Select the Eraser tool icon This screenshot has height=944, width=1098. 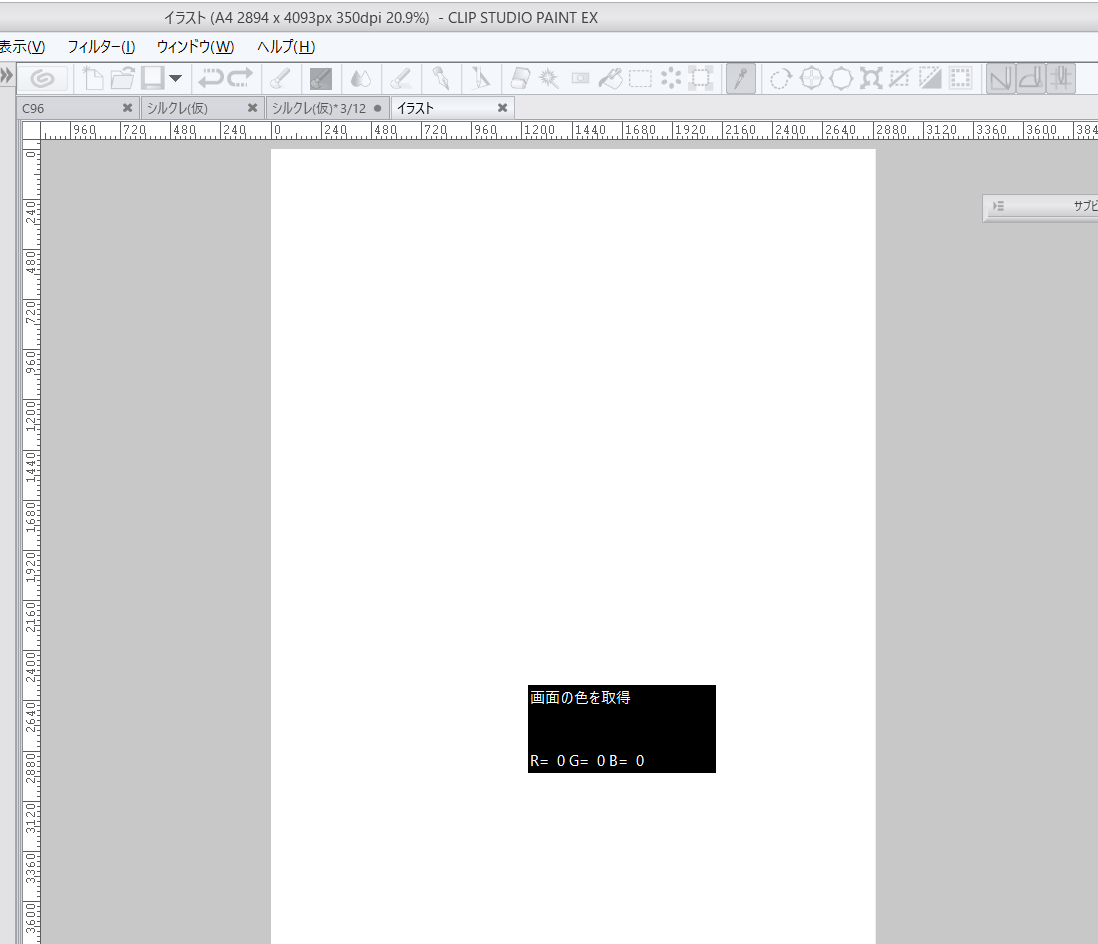(x=519, y=78)
